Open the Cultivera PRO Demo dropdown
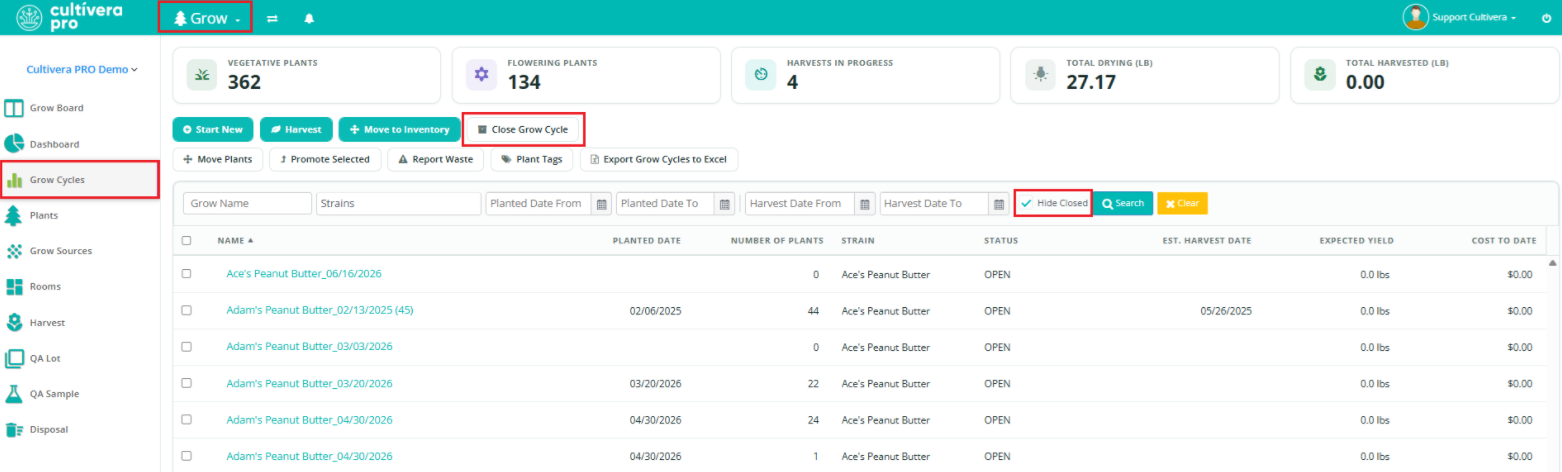The height and width of the screenshot is (472, 1562). [81, 70]
